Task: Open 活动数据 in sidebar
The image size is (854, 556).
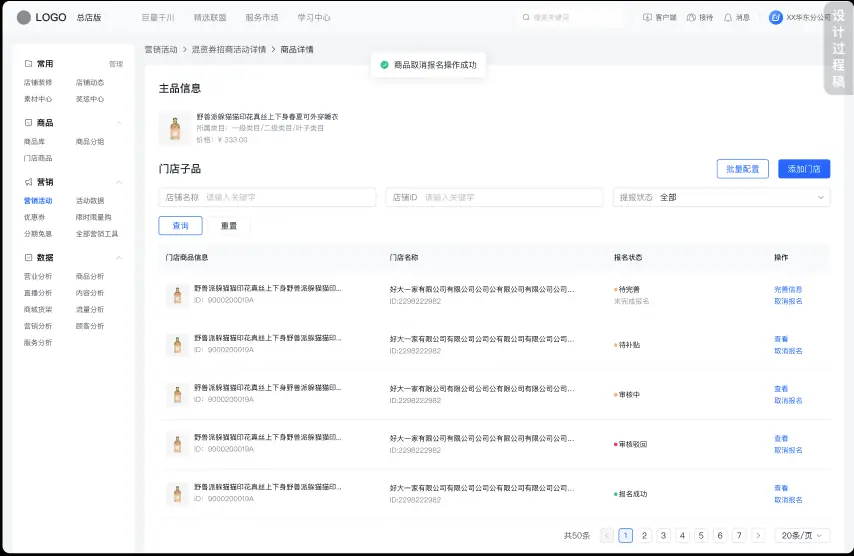Action: coord(90,201)
